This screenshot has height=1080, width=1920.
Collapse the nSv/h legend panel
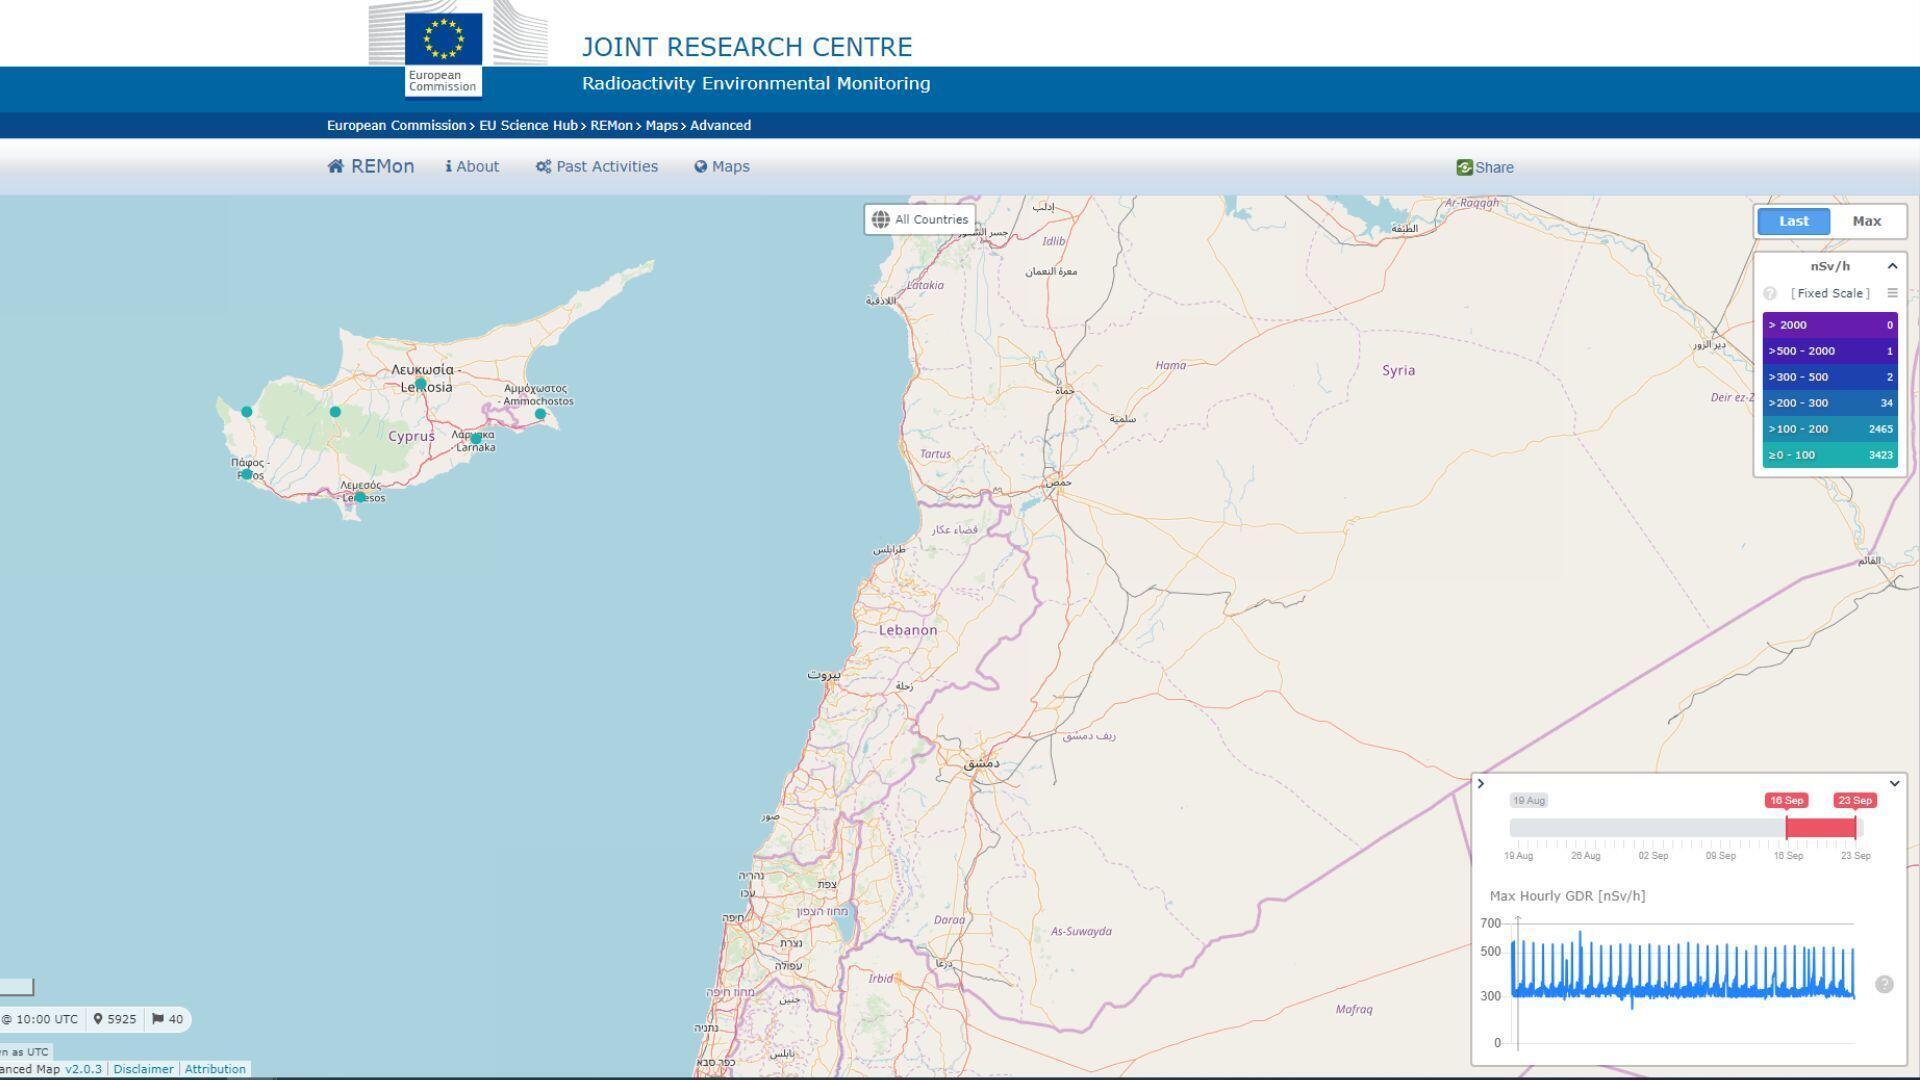point(1892,267)
